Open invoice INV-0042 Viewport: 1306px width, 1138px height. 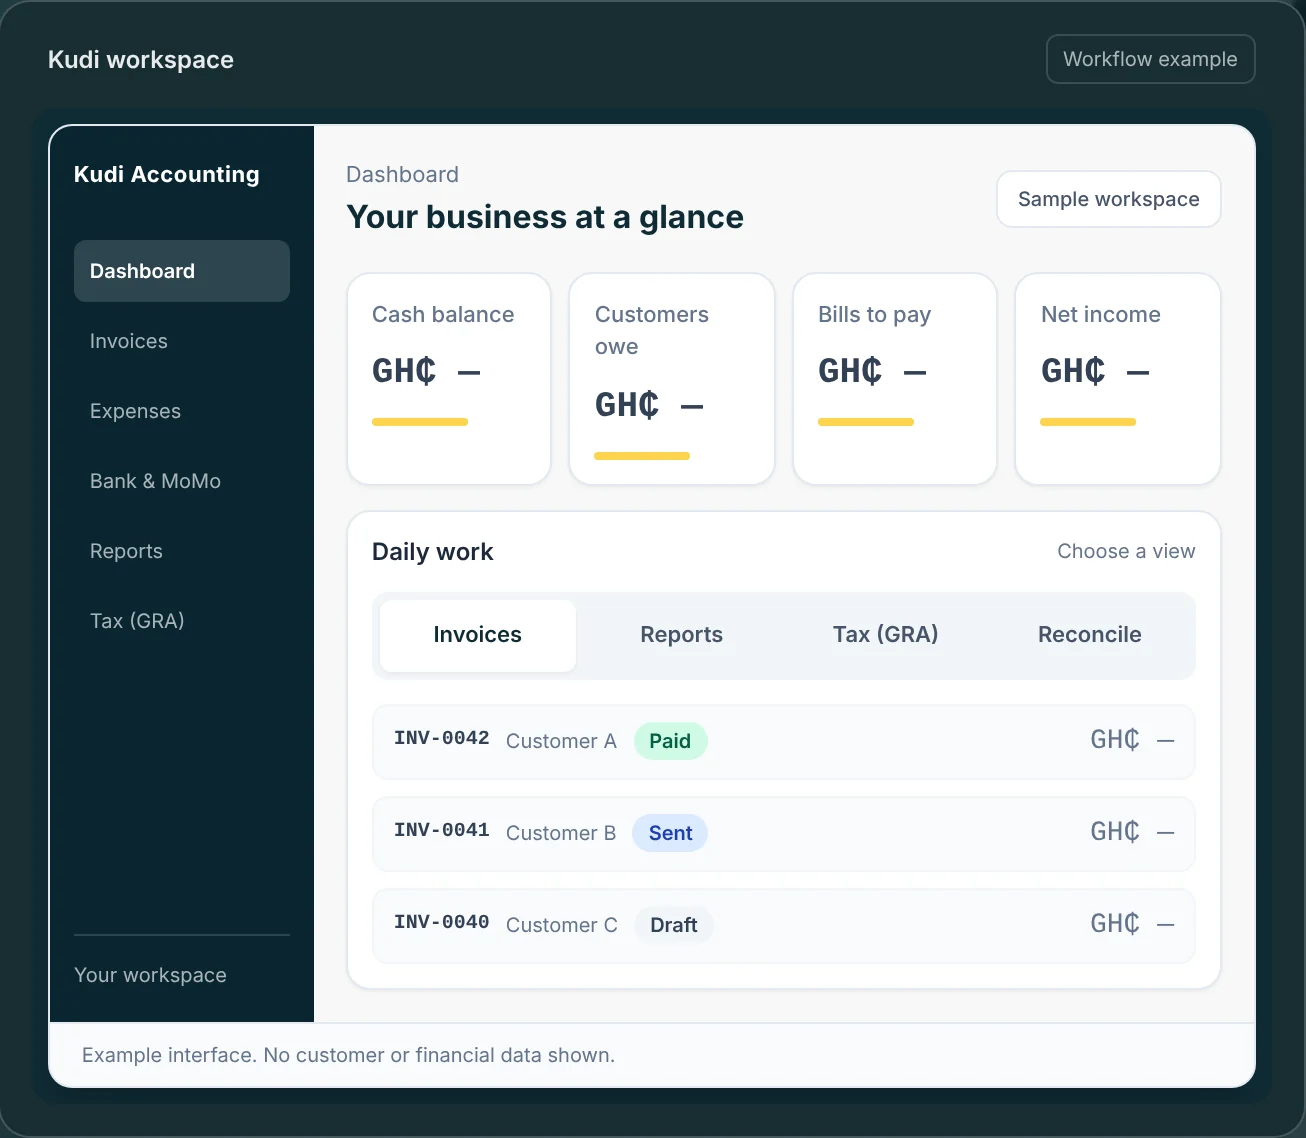(x=784, y=742)
